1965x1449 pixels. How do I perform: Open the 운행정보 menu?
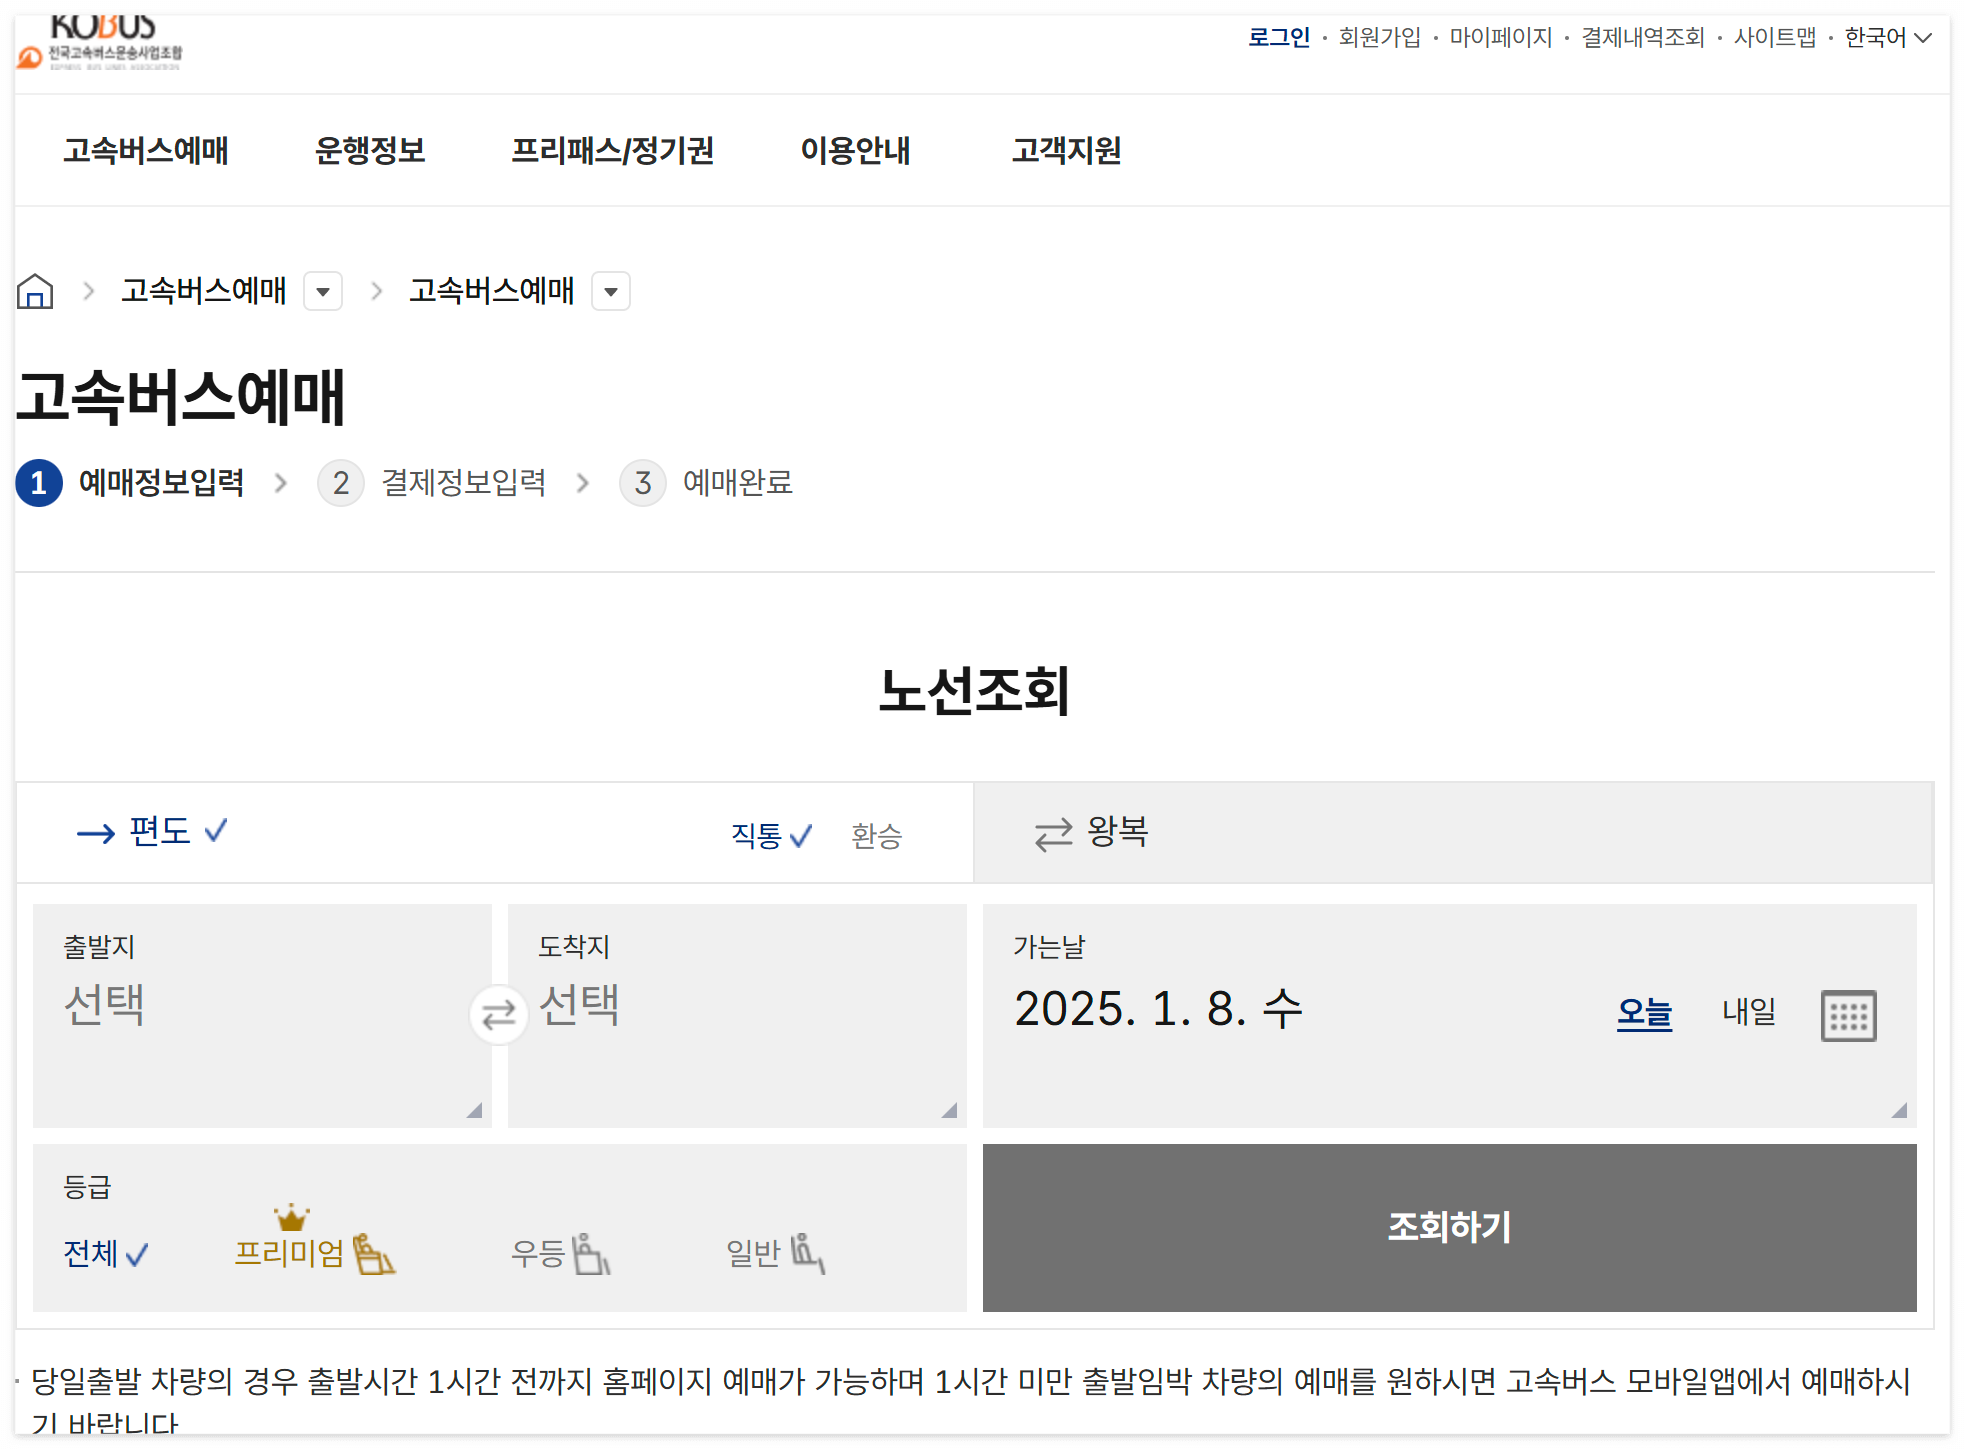point(369,151)
